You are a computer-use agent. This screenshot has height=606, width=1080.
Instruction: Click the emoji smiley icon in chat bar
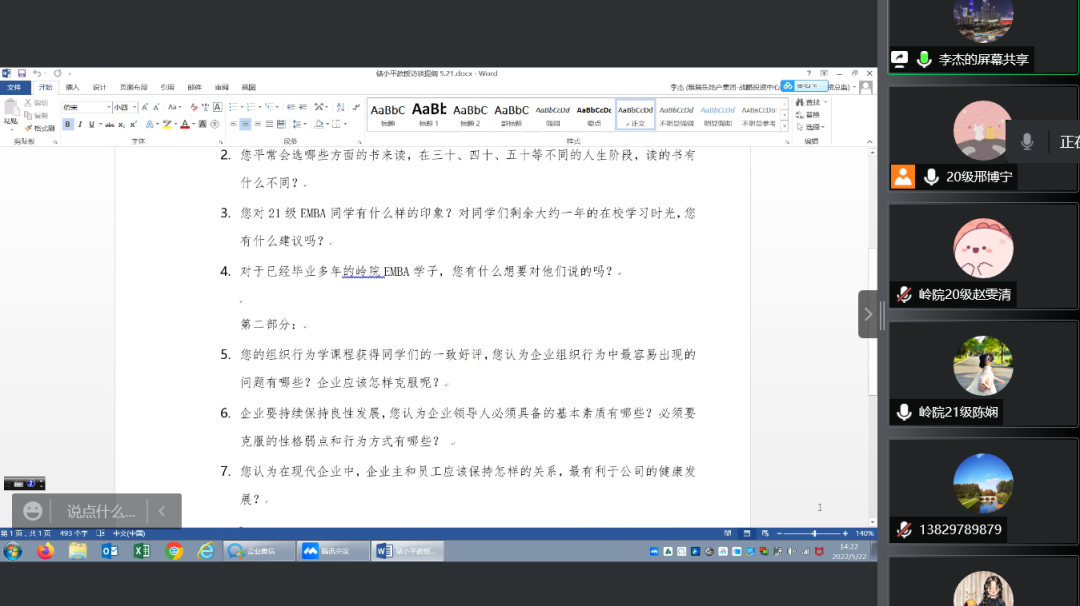(x=33, y=511)
